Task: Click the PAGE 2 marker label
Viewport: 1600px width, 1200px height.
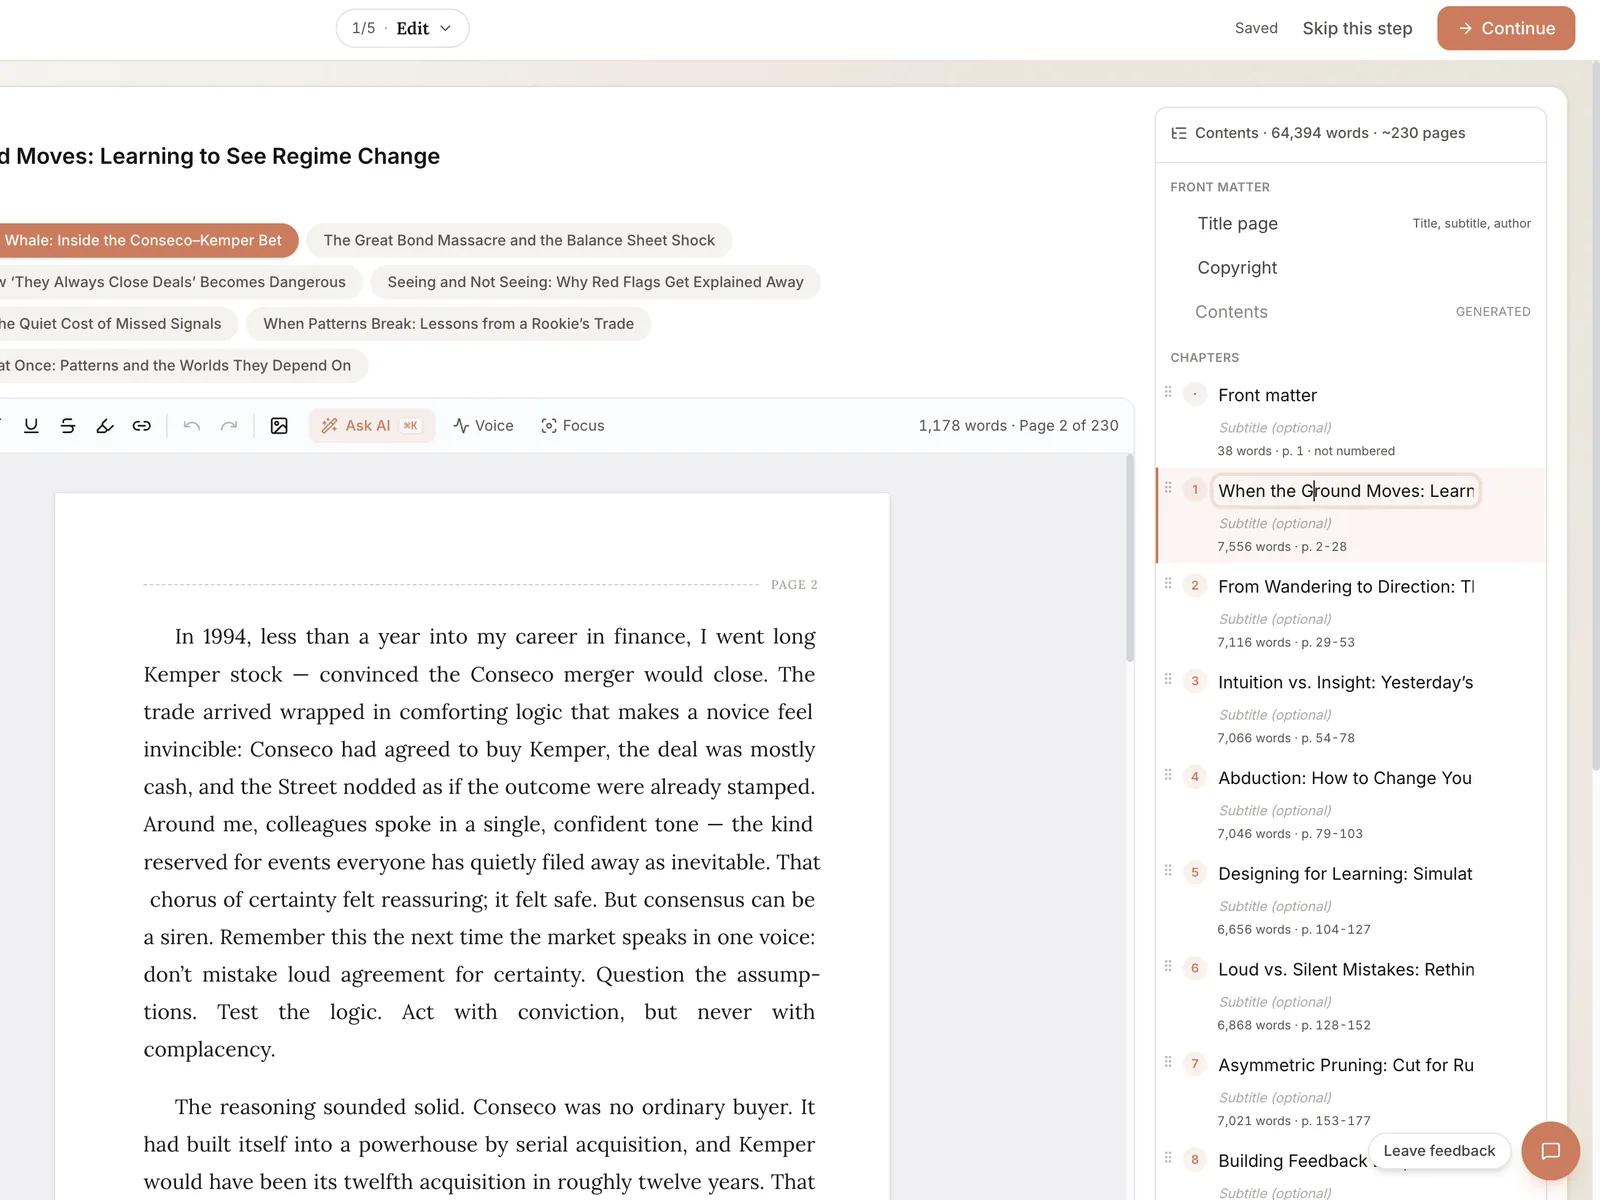Action: click(794, 585)
